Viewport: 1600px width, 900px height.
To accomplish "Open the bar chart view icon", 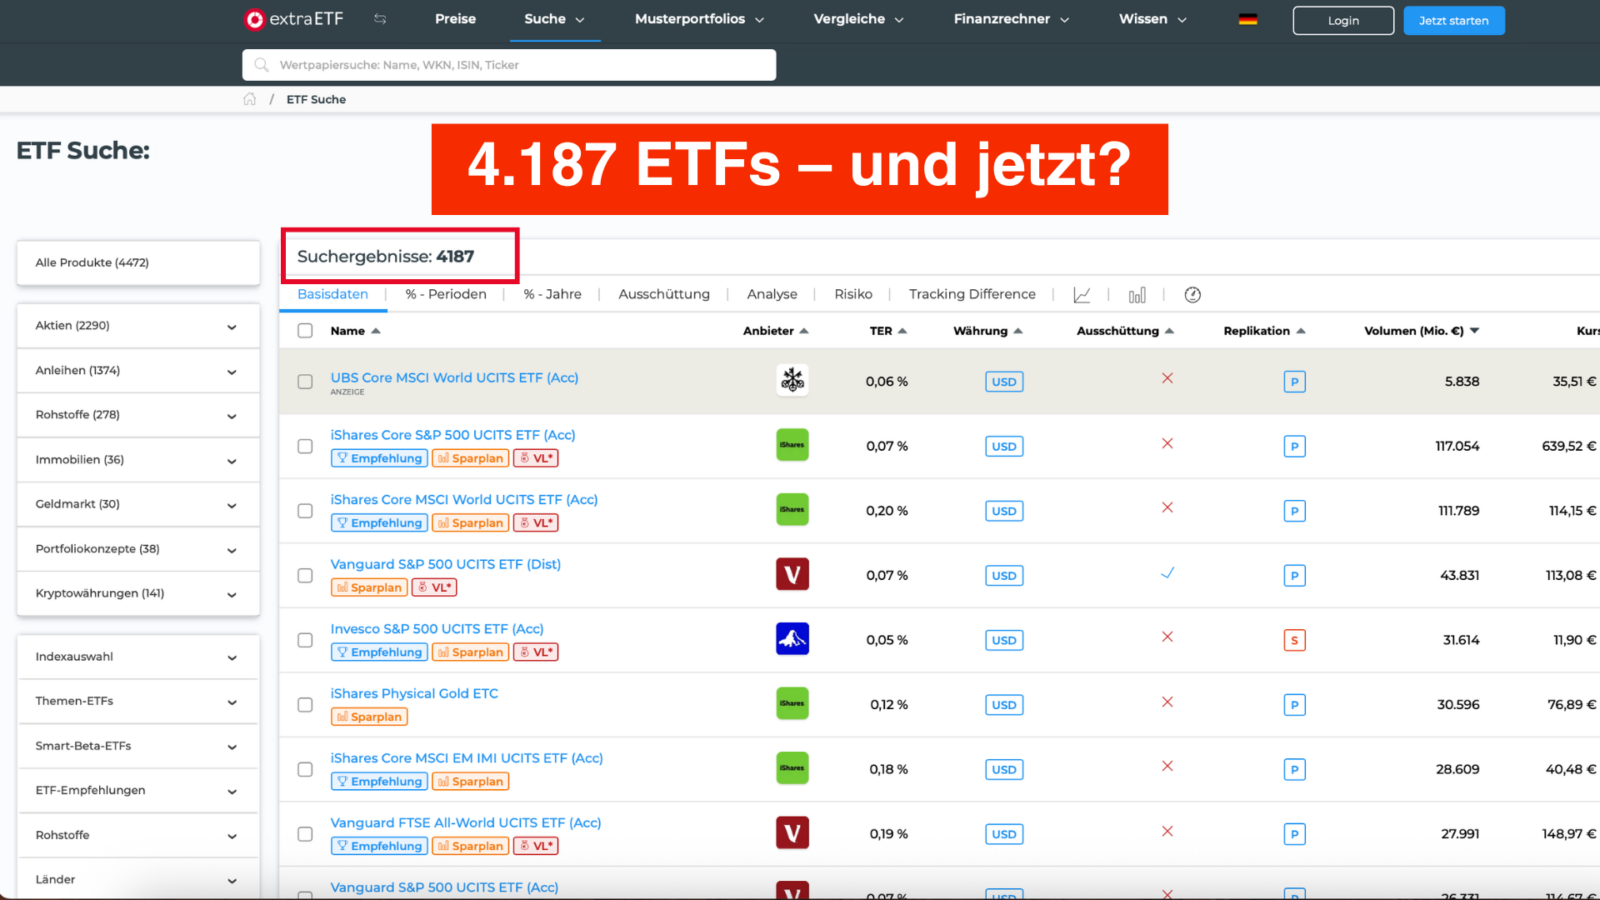I will coord(1137,295).
